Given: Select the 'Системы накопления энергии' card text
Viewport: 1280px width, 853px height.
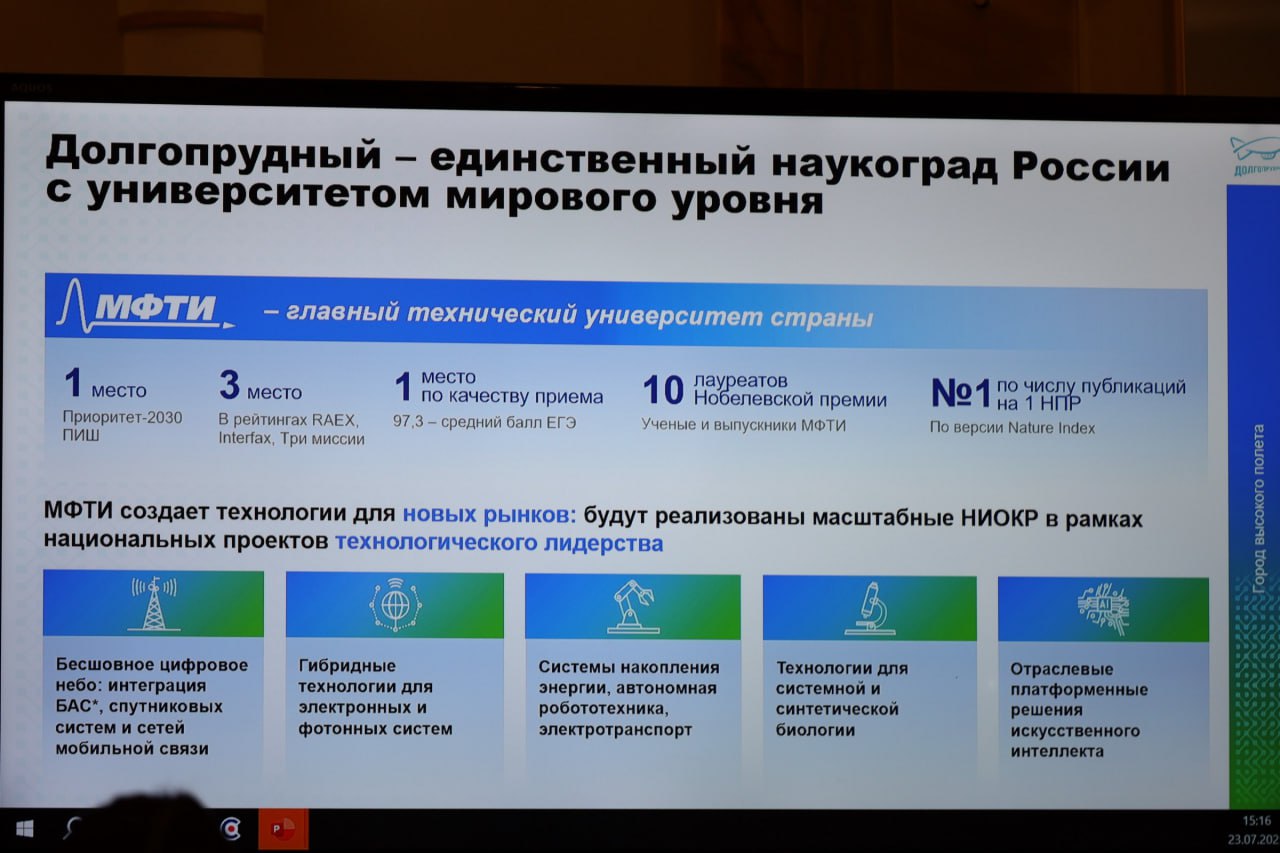Looking at the screenshot, I should [628, 698].
